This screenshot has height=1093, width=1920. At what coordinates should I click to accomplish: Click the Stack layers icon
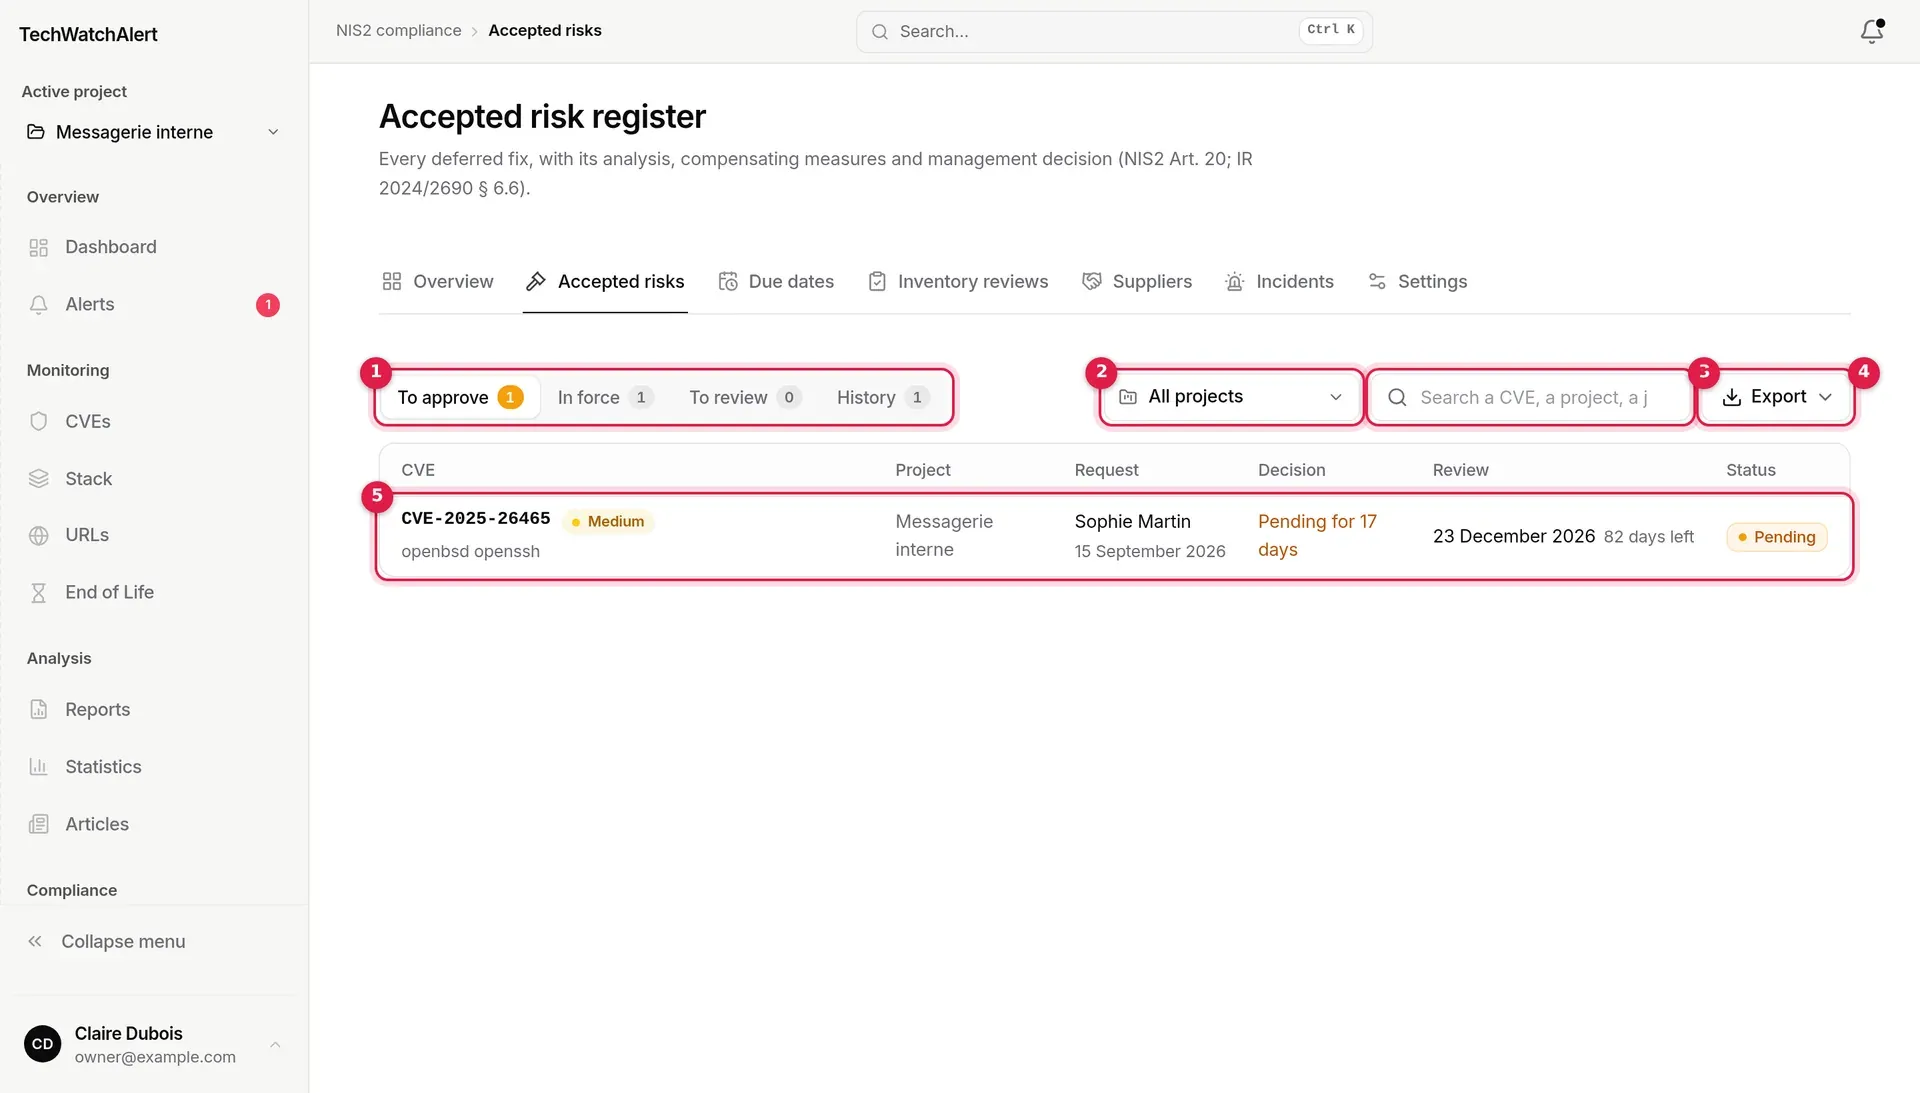click(x=39, y=478)
